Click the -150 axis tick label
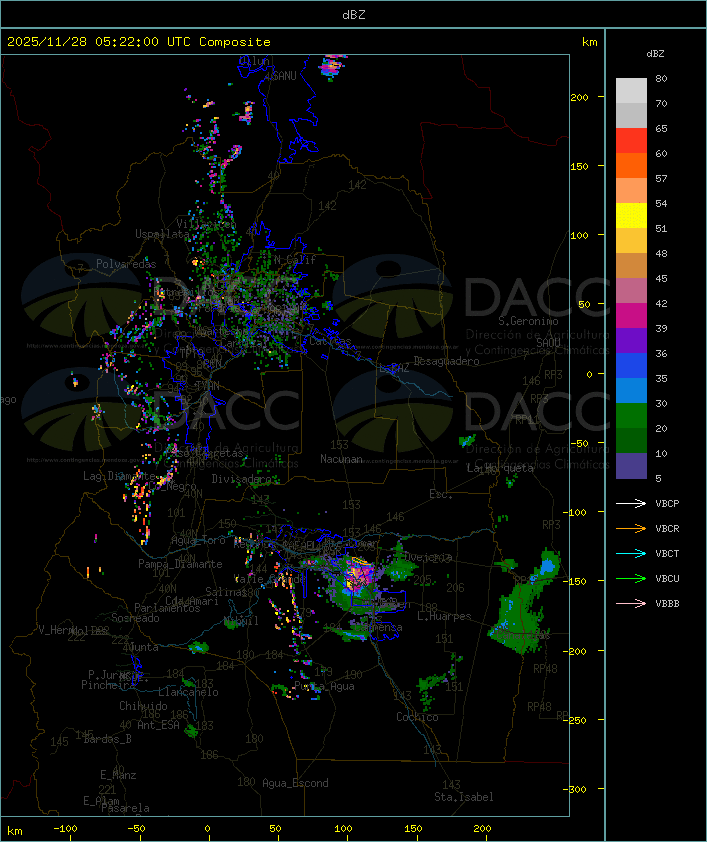 (574, 582)
